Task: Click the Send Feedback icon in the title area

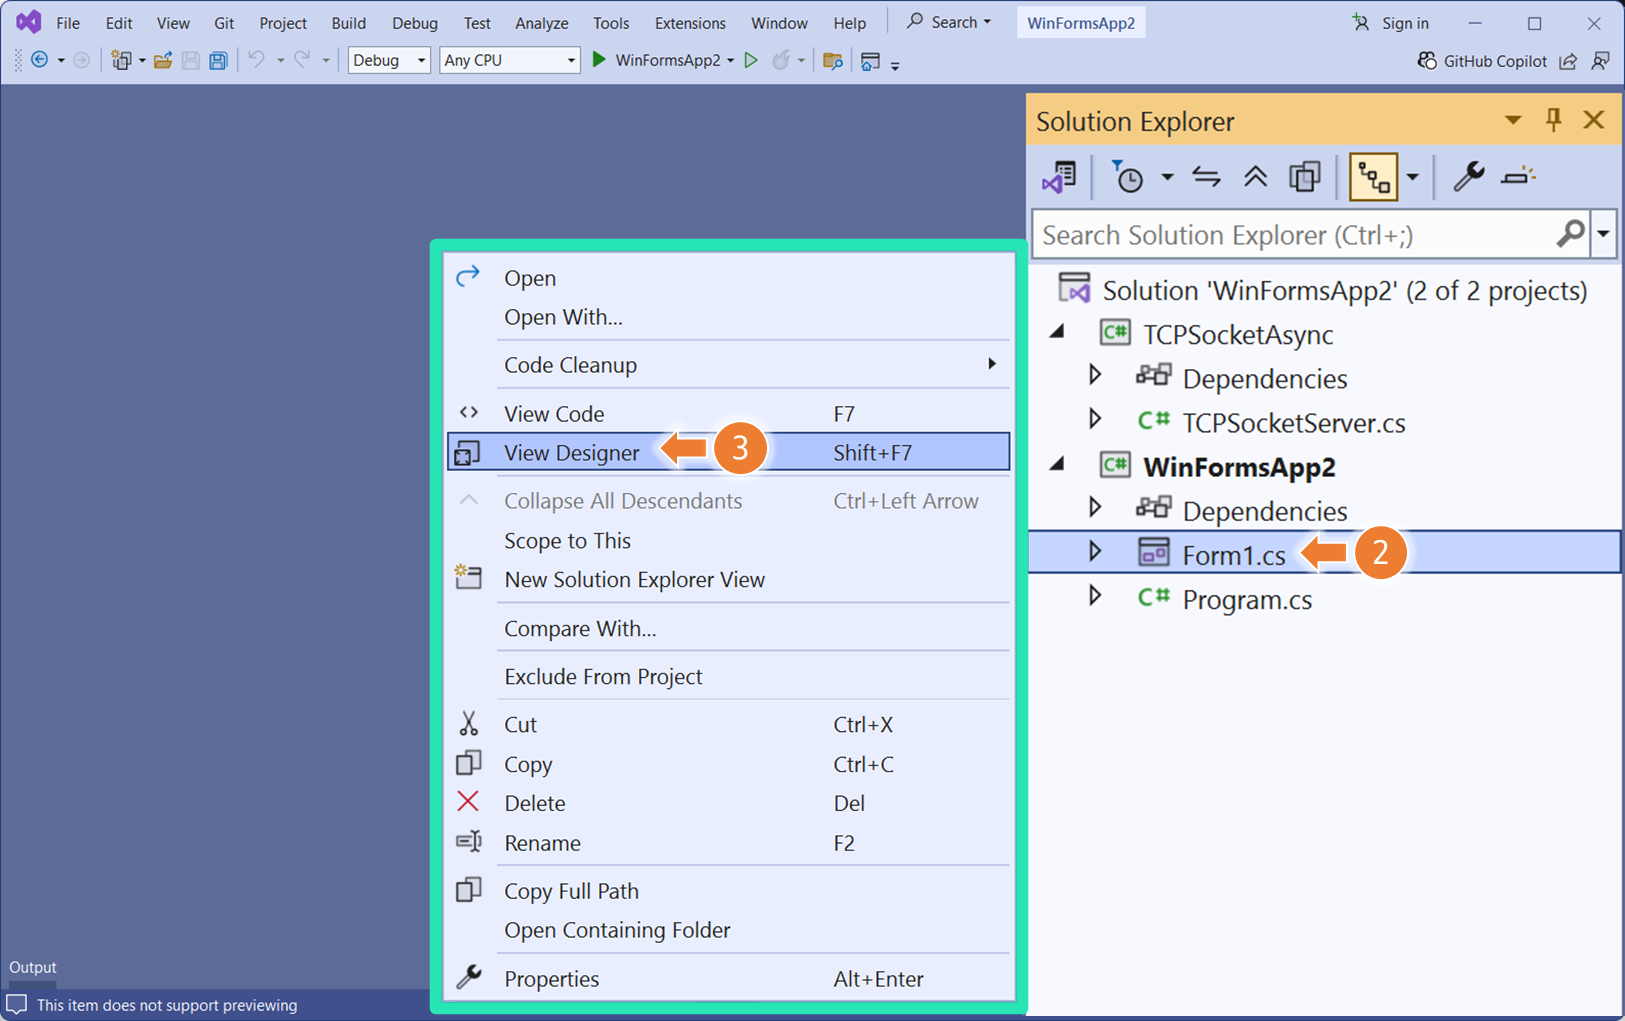Action: click(1601, 61)
